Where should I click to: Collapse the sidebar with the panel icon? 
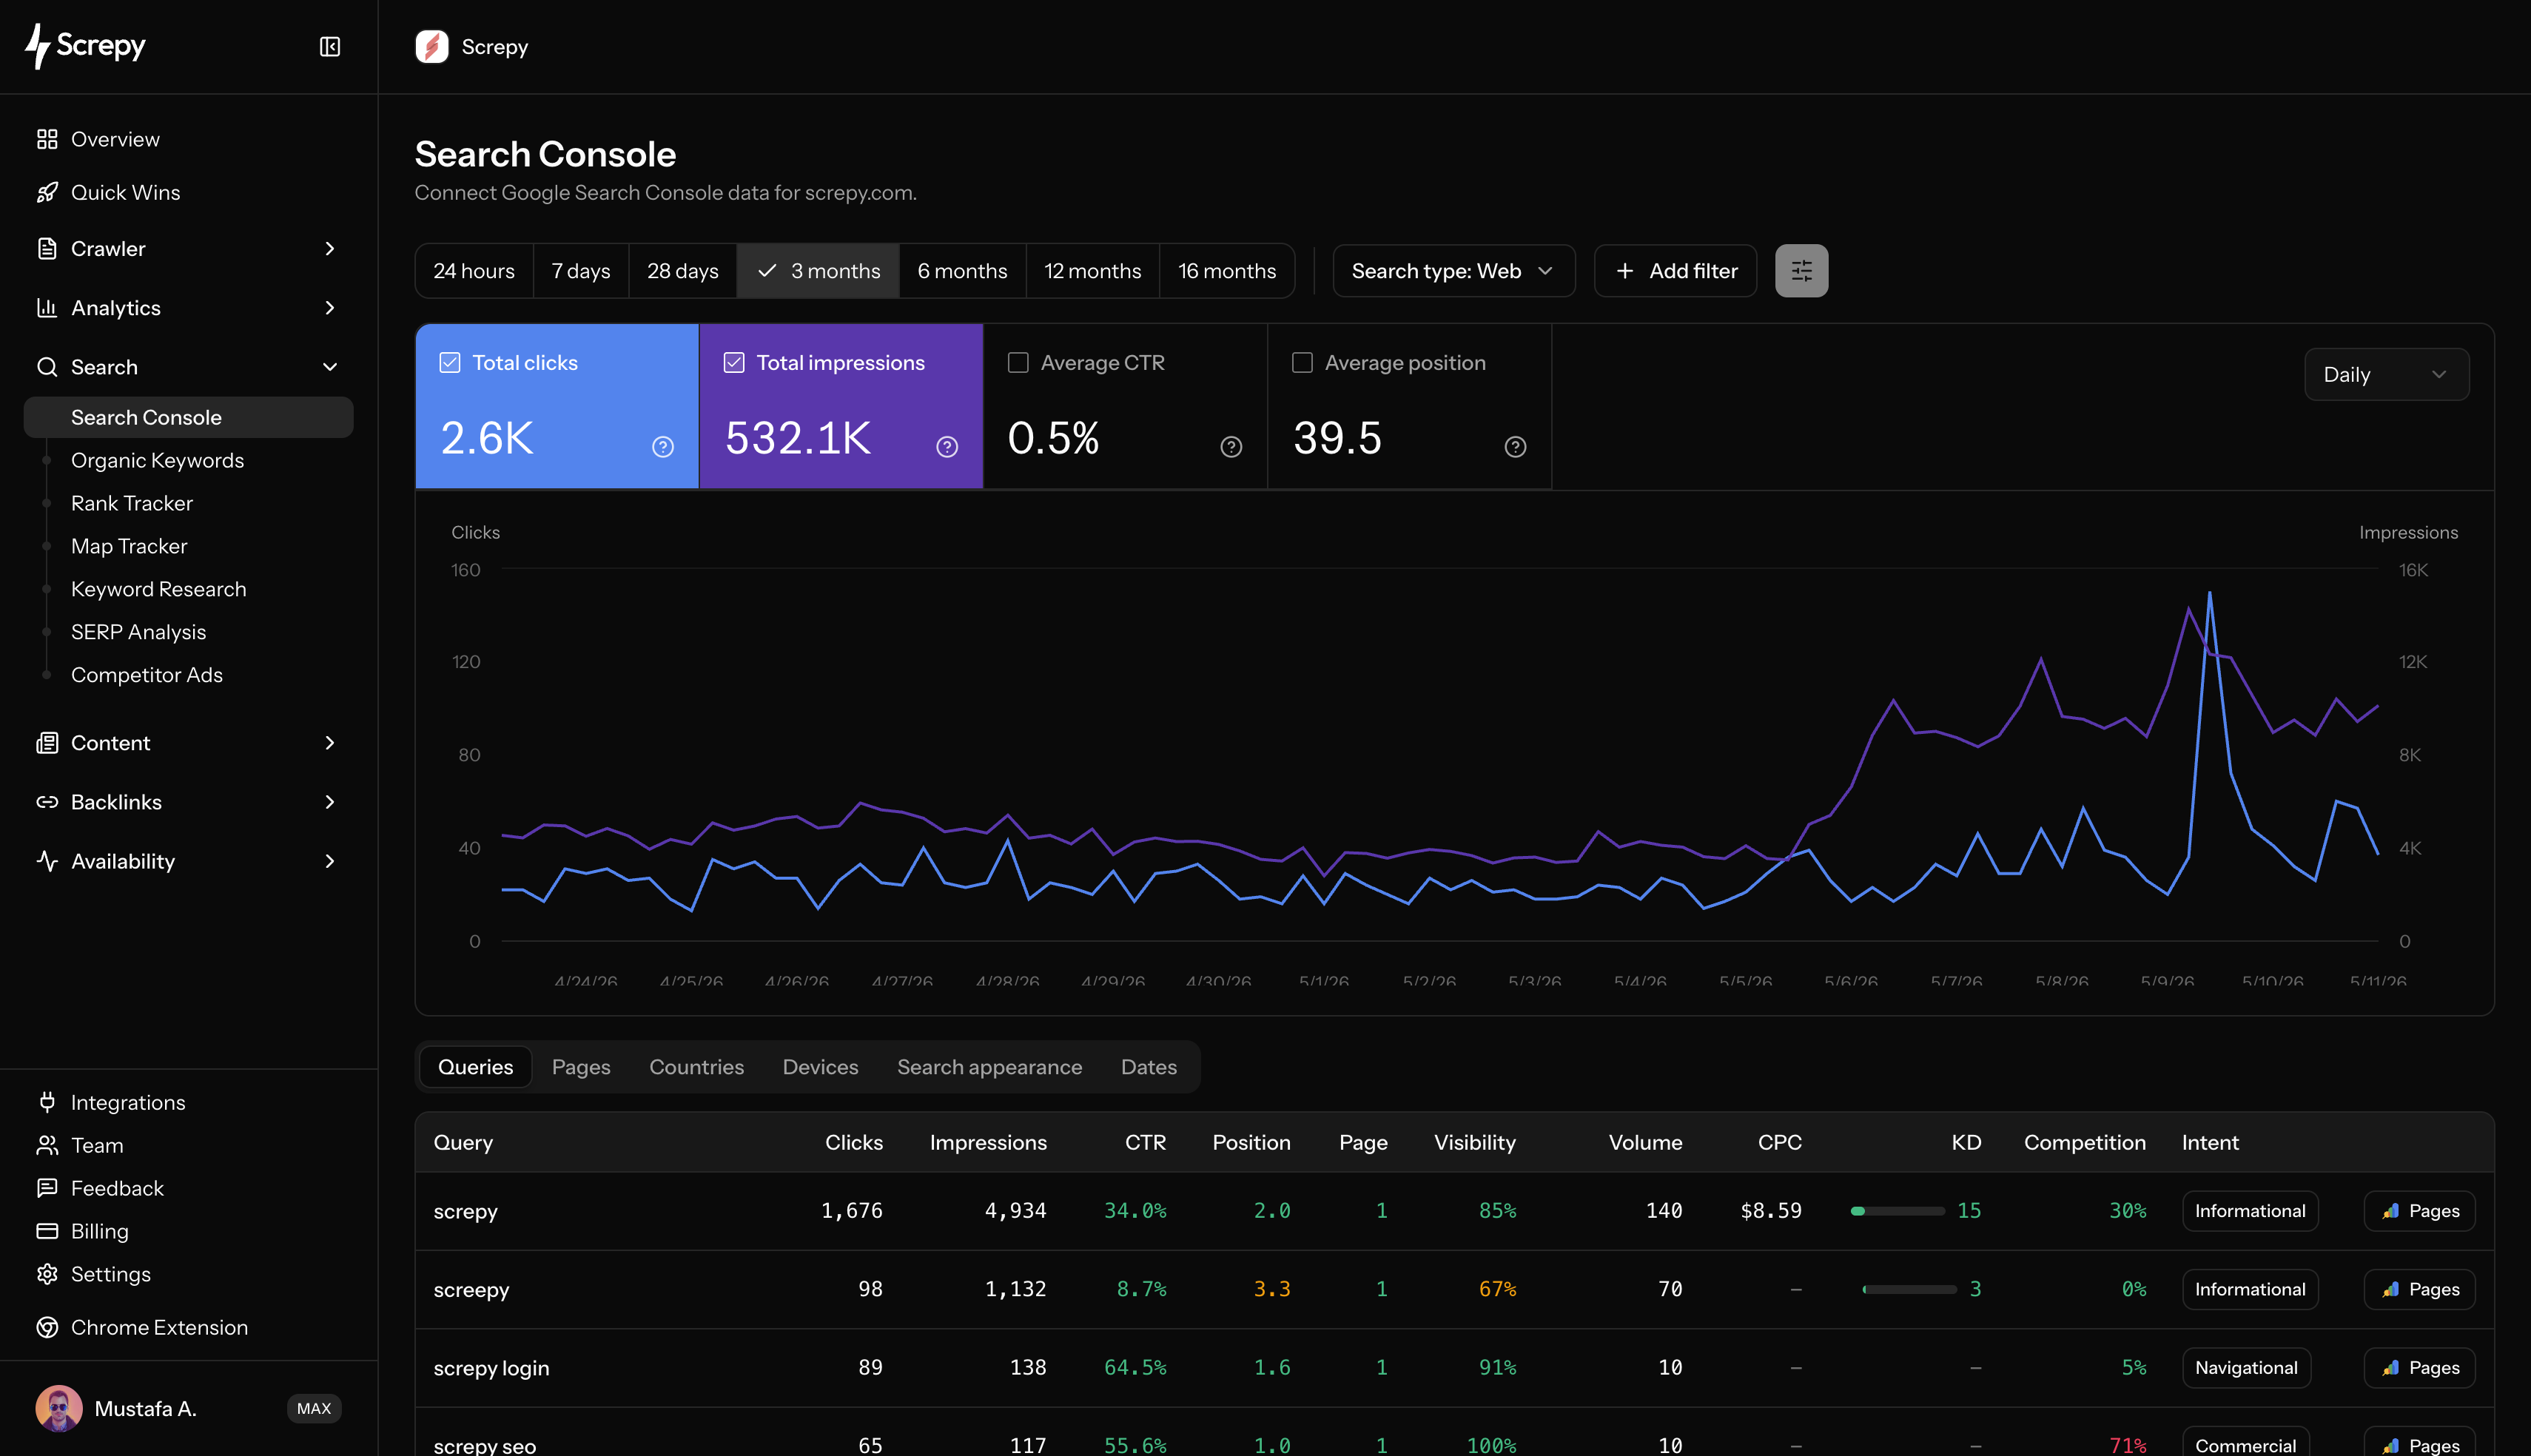click(330, 47)
